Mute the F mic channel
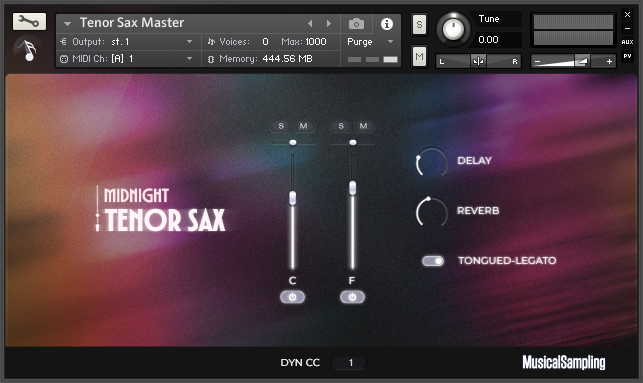This screenshot has width=643, height=383. (363, 126)
